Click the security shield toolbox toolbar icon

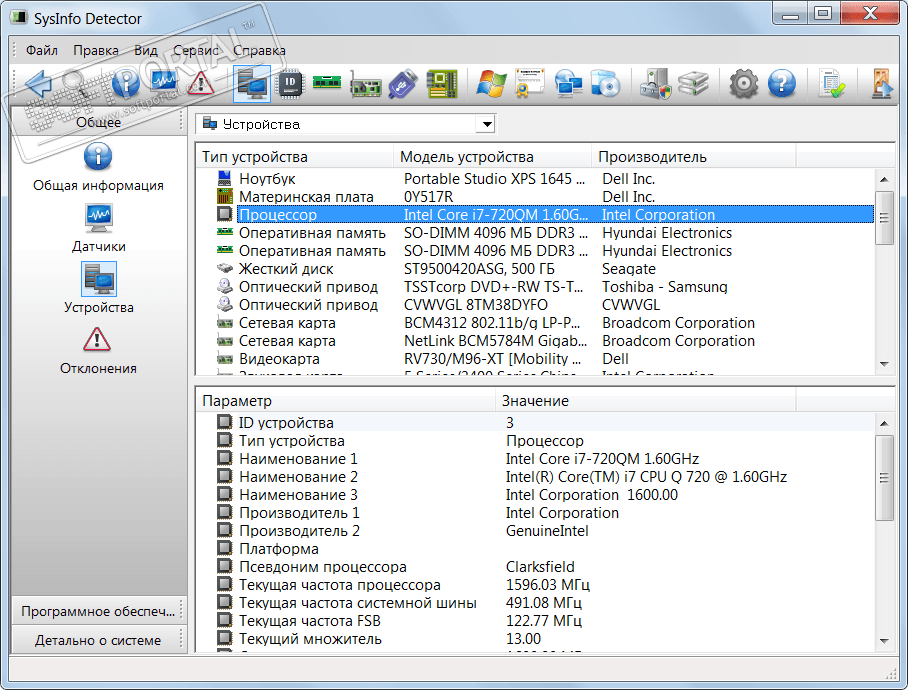pyautogui.click(x=656, y=84)
